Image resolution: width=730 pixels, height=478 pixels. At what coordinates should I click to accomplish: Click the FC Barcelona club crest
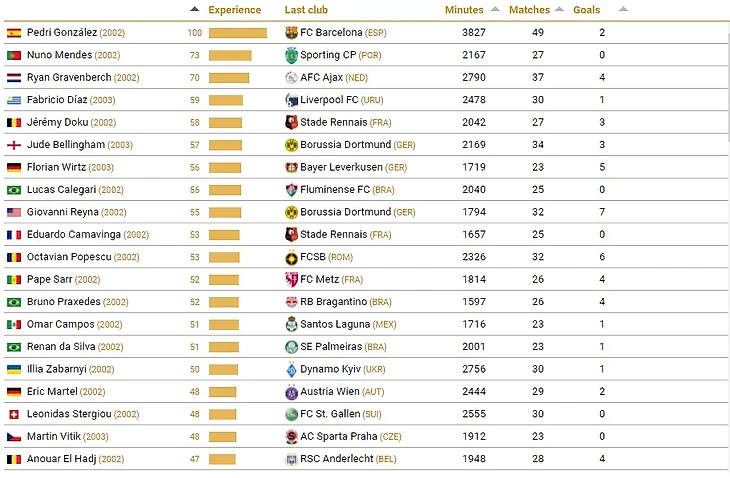[291, 32]
